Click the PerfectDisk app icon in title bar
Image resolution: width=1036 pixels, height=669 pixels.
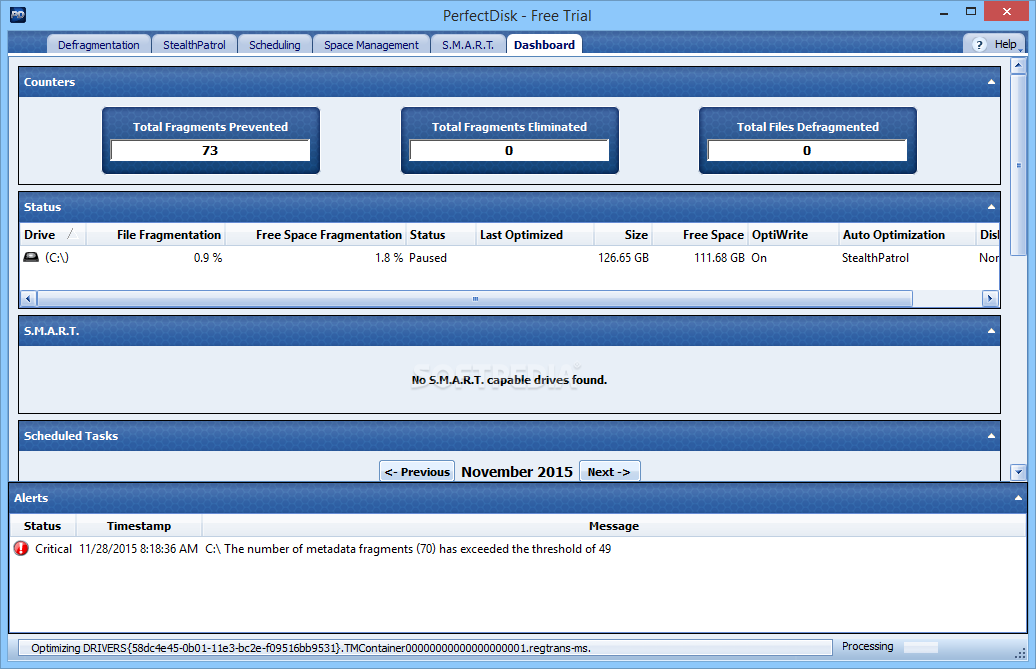coord(18,15)
